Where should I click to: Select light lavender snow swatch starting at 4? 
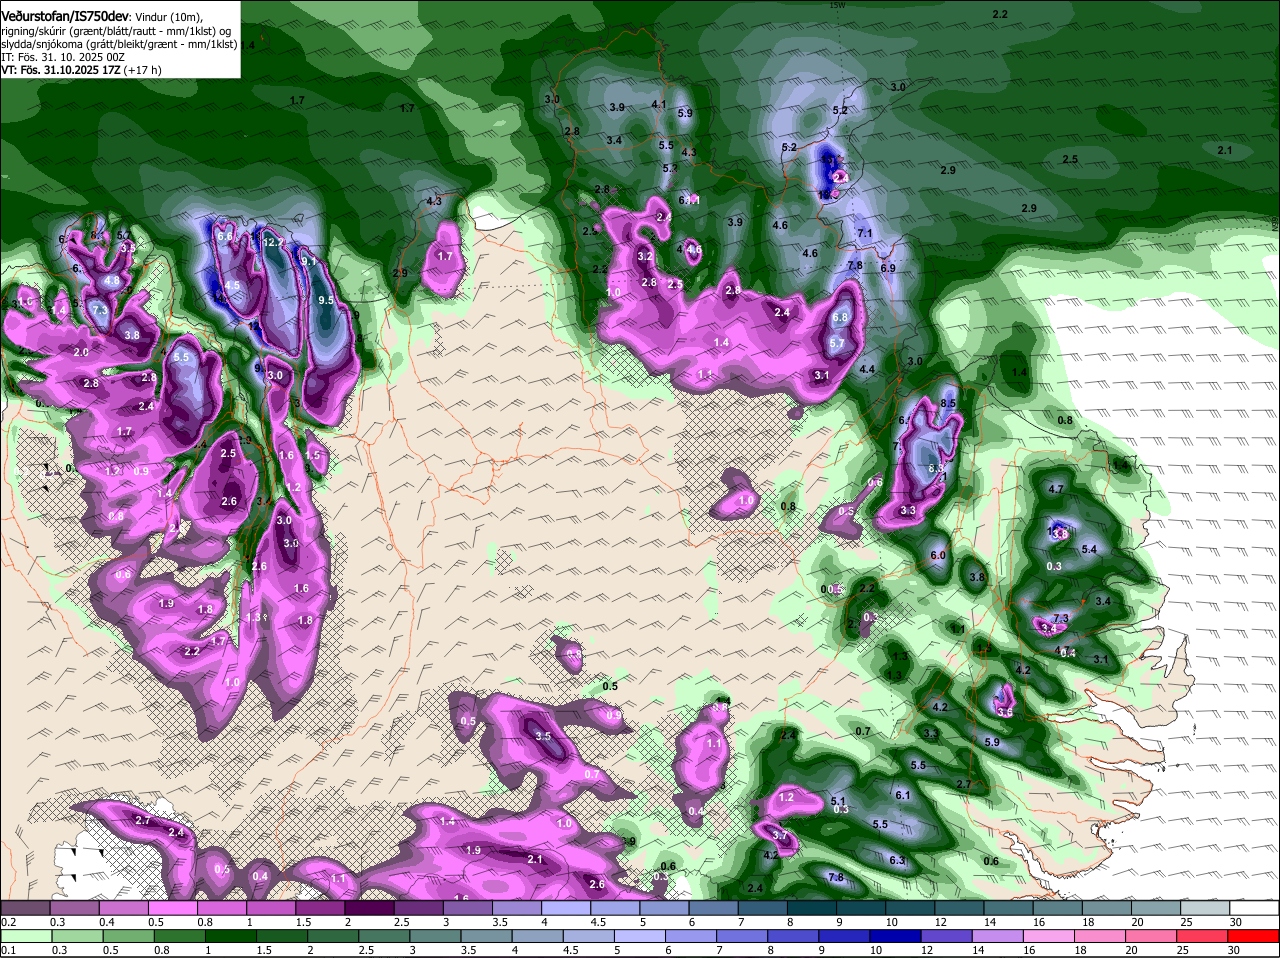tap(568, 908)
